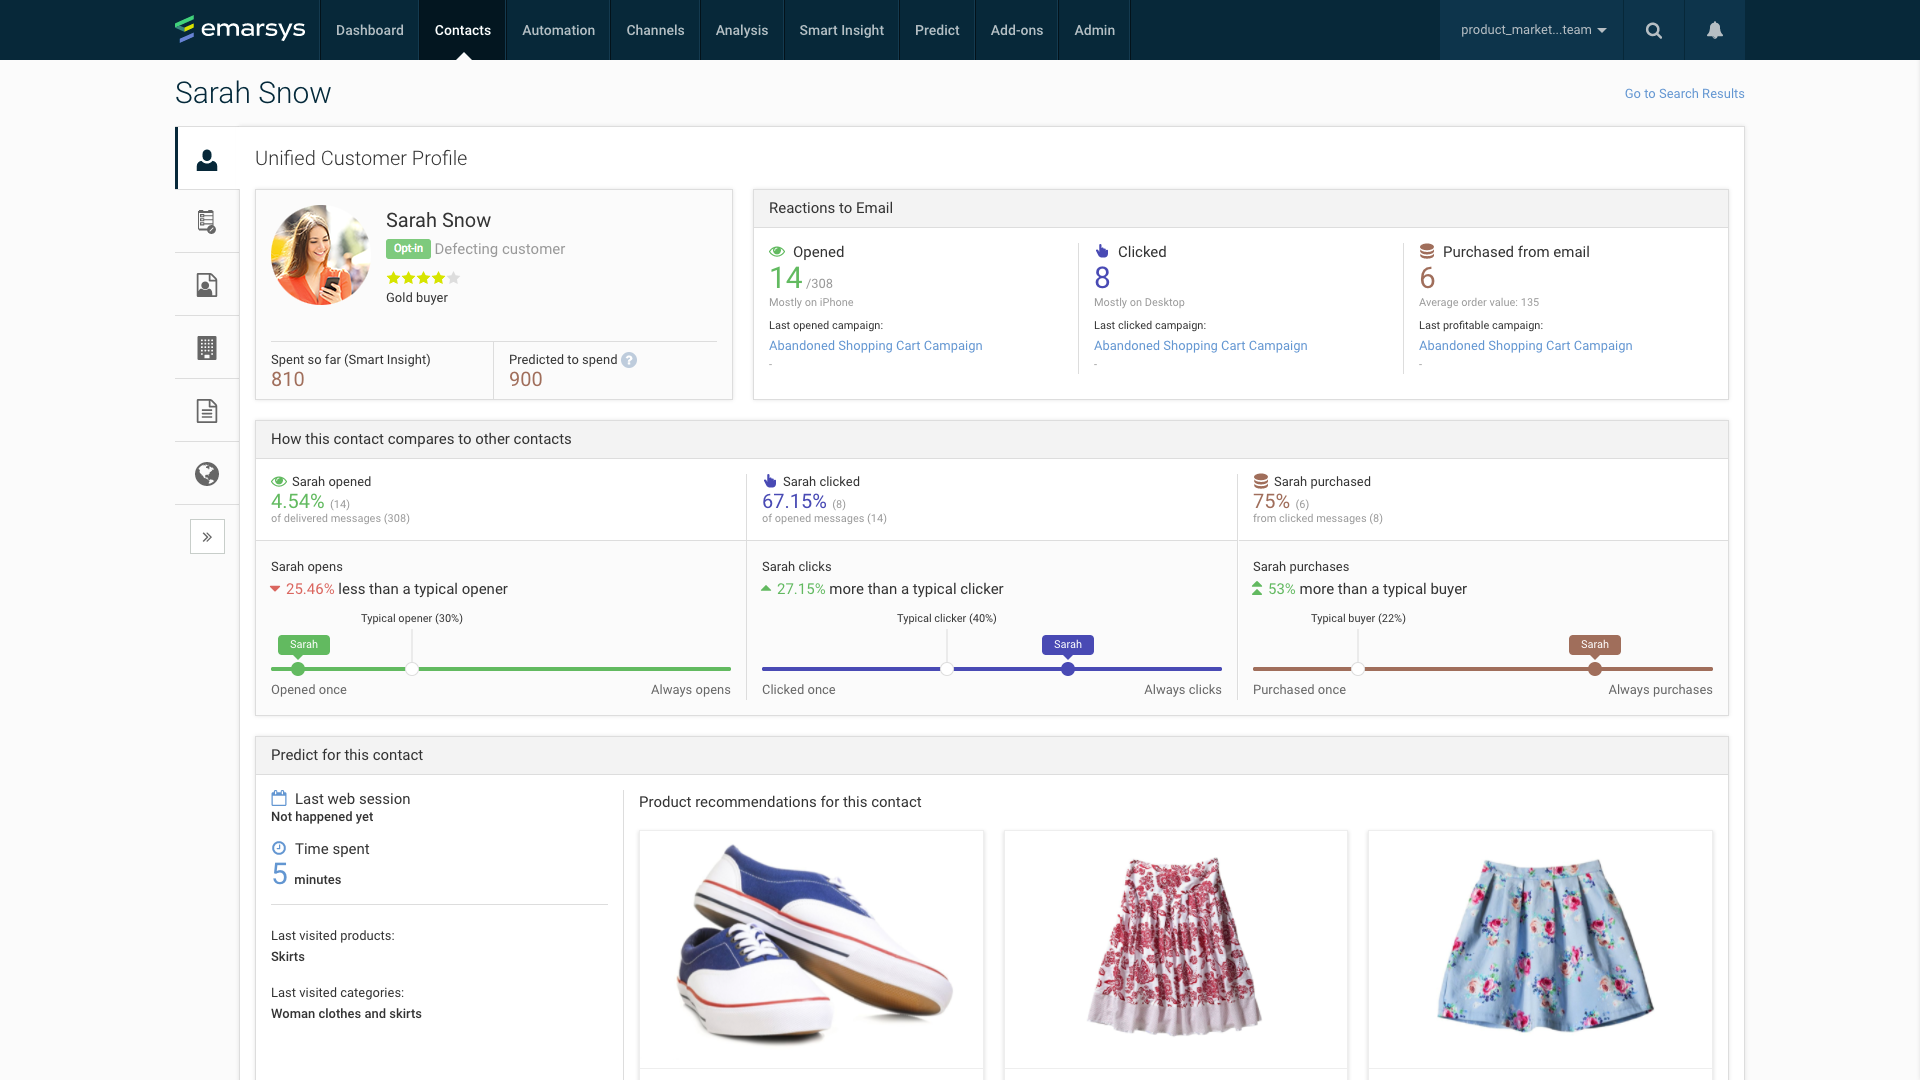Open the Automation menu
This screenshot has height=1080, width=1920.
[x=558, y=30]
